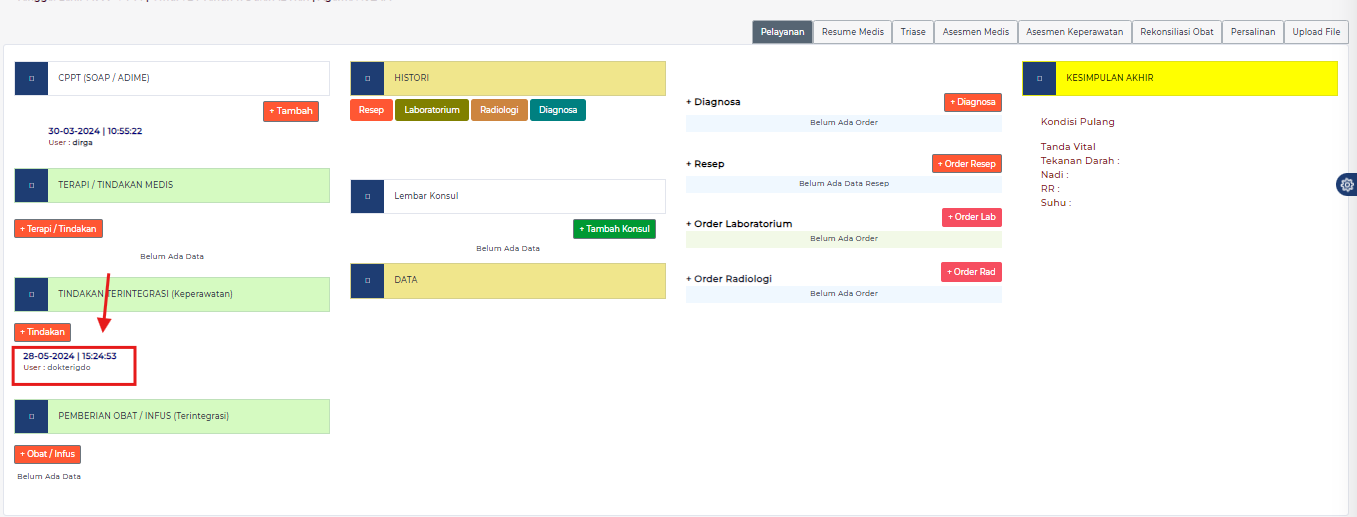Click the square icon beside Lembar Konsul
1357x517 pixels.
367,196
